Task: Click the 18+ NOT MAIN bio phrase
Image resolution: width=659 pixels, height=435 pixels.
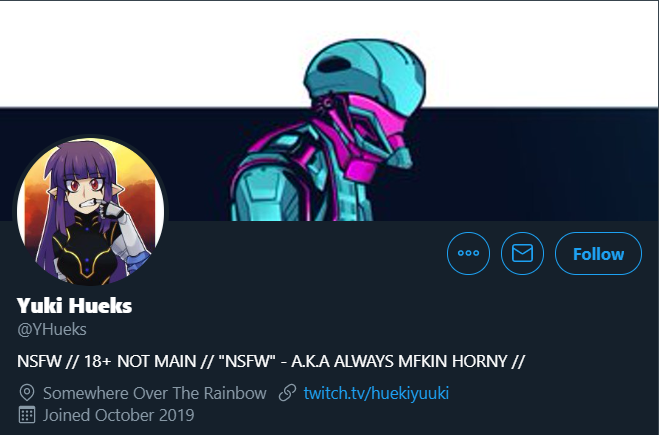Action: pyautogui.click(x=140, y=361)
